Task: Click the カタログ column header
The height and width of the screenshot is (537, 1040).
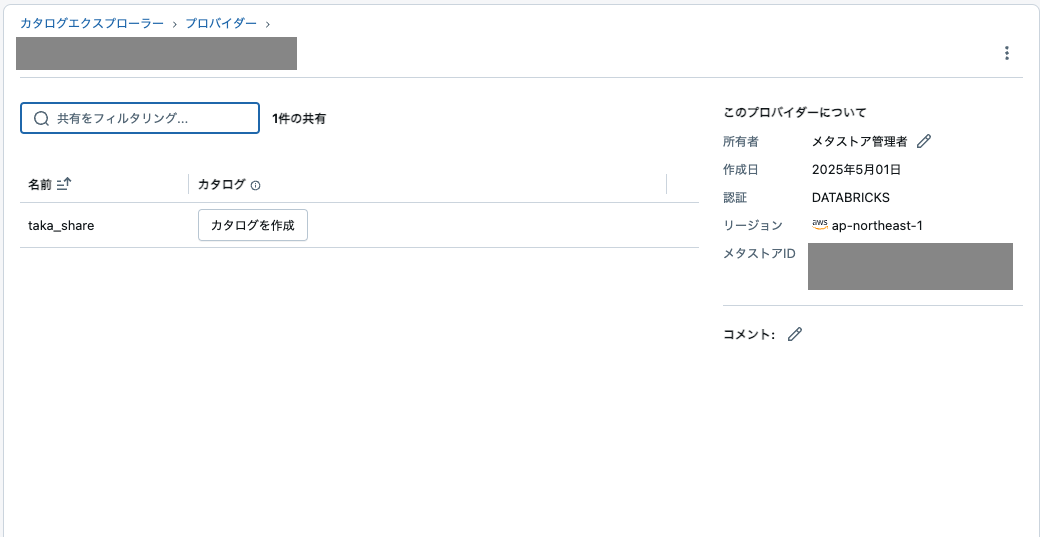Action: tap(222, 185)
